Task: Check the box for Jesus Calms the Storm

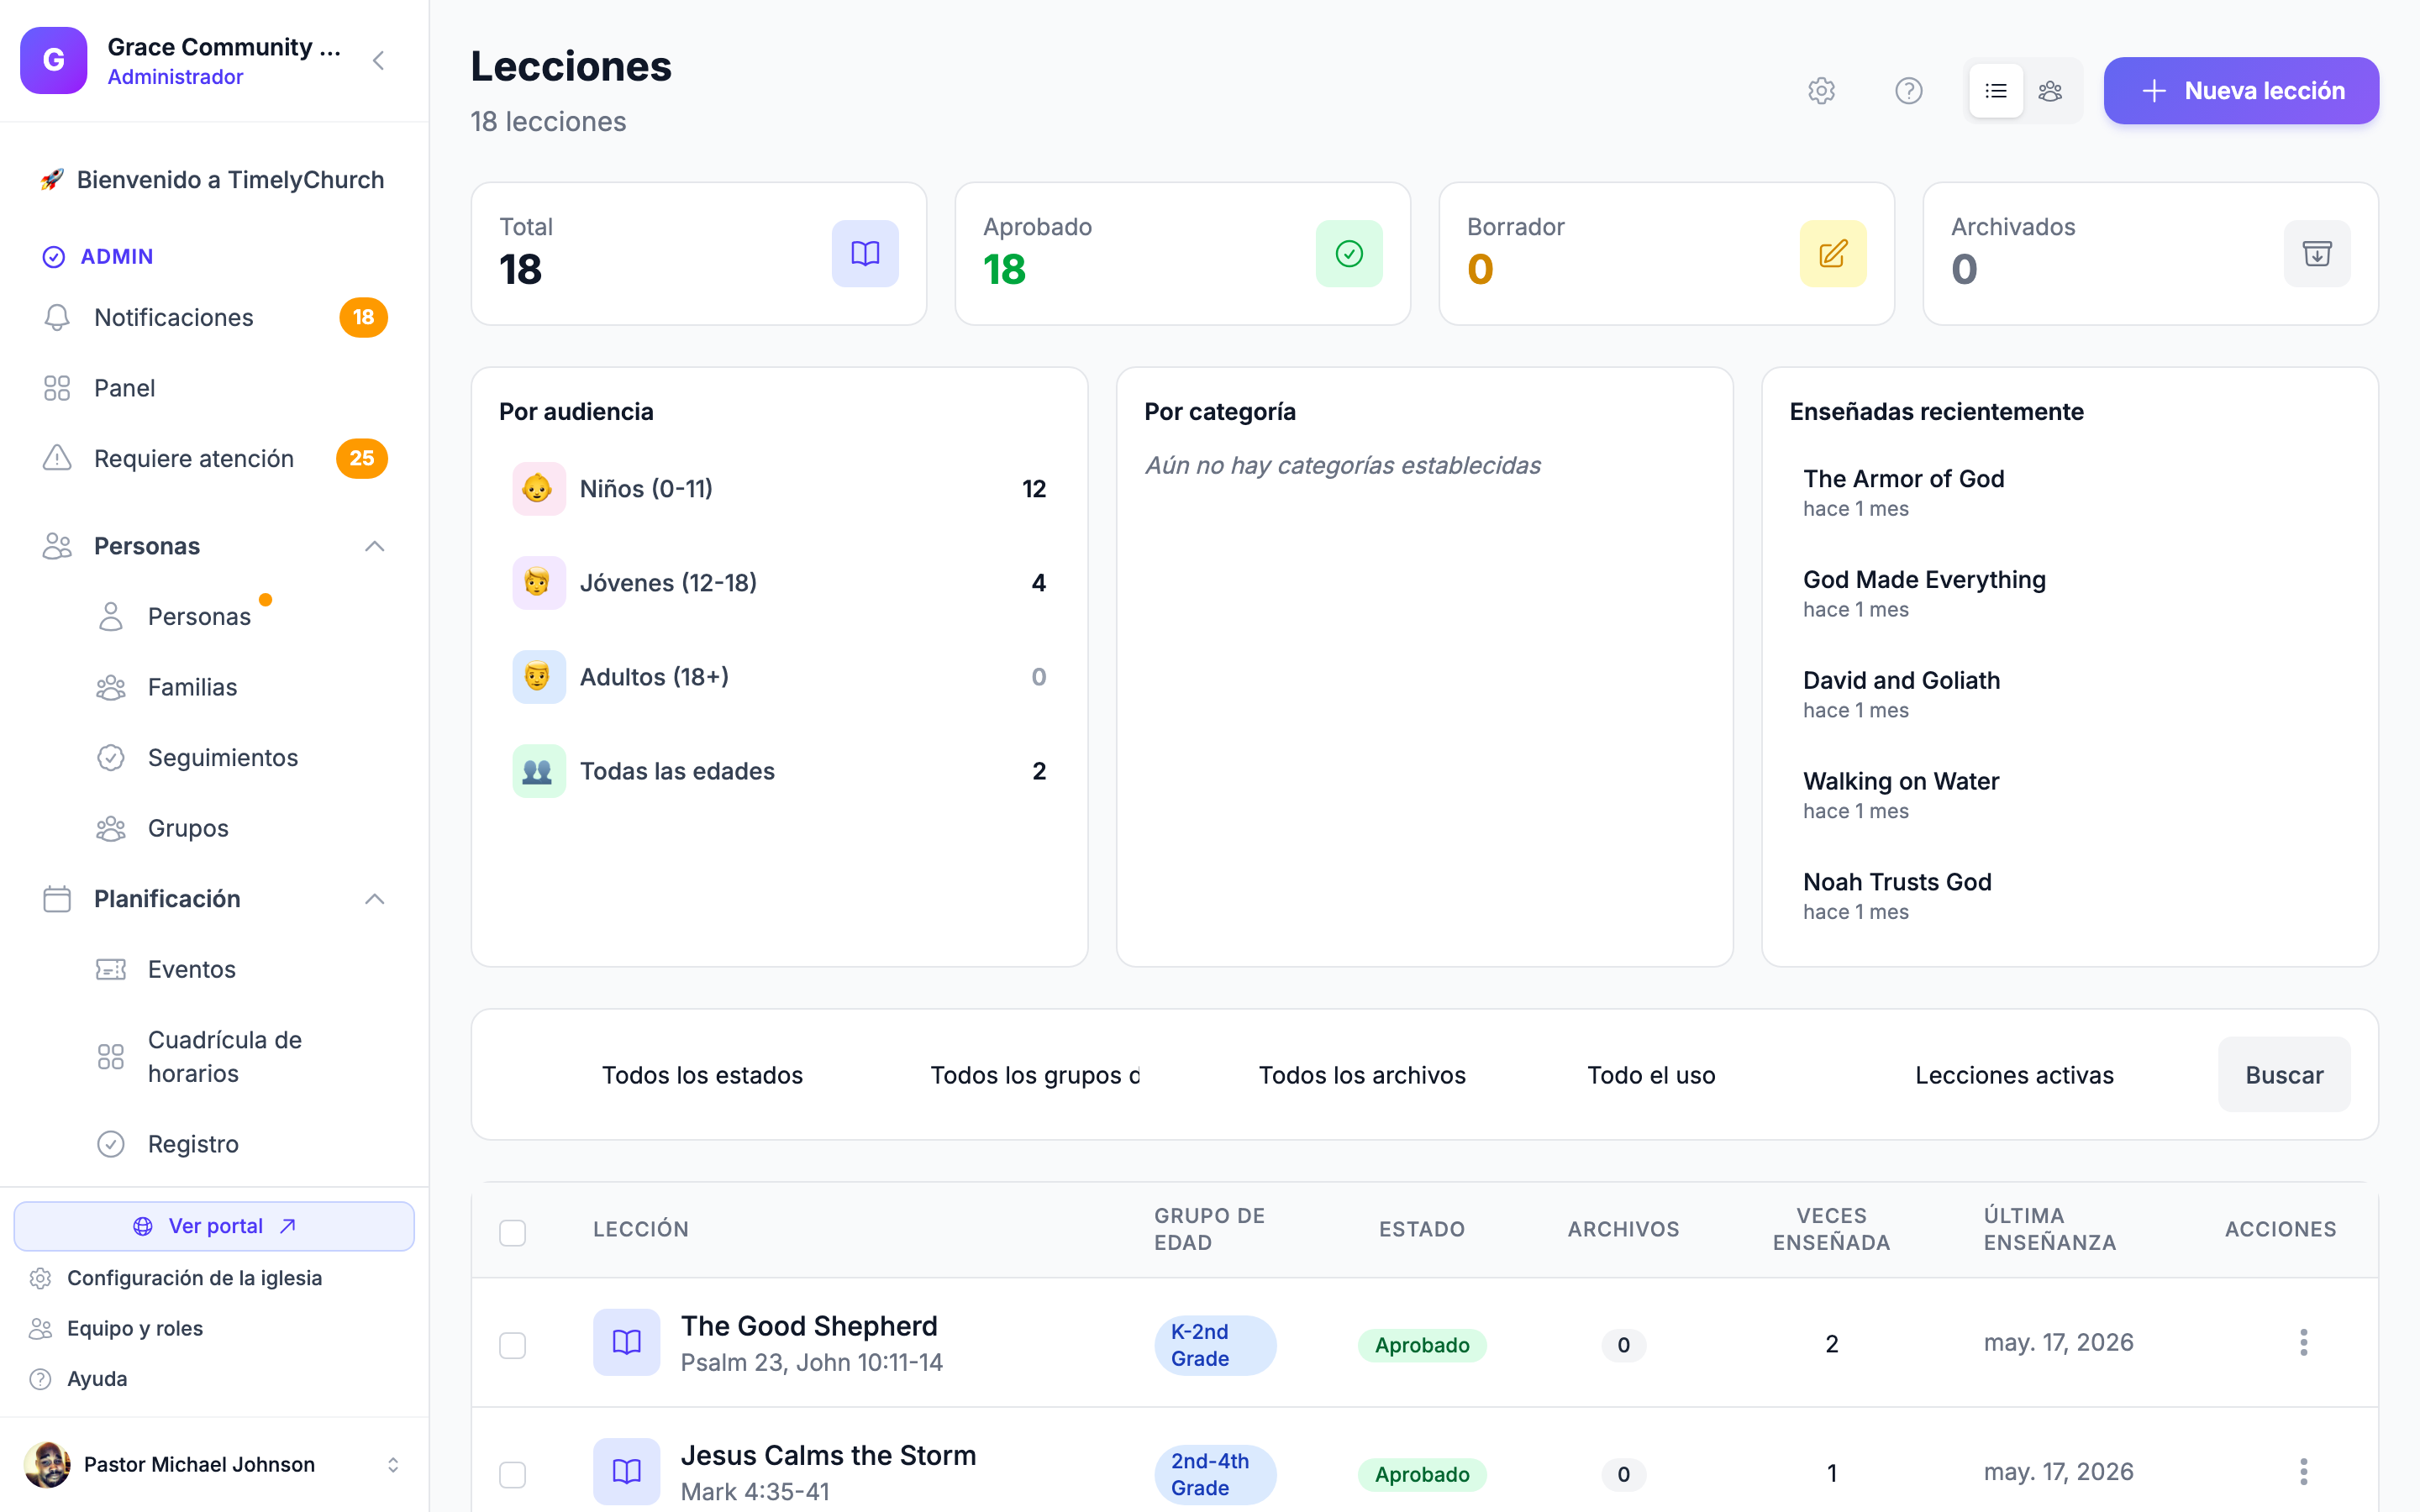Action: (x=512, y=1474)
